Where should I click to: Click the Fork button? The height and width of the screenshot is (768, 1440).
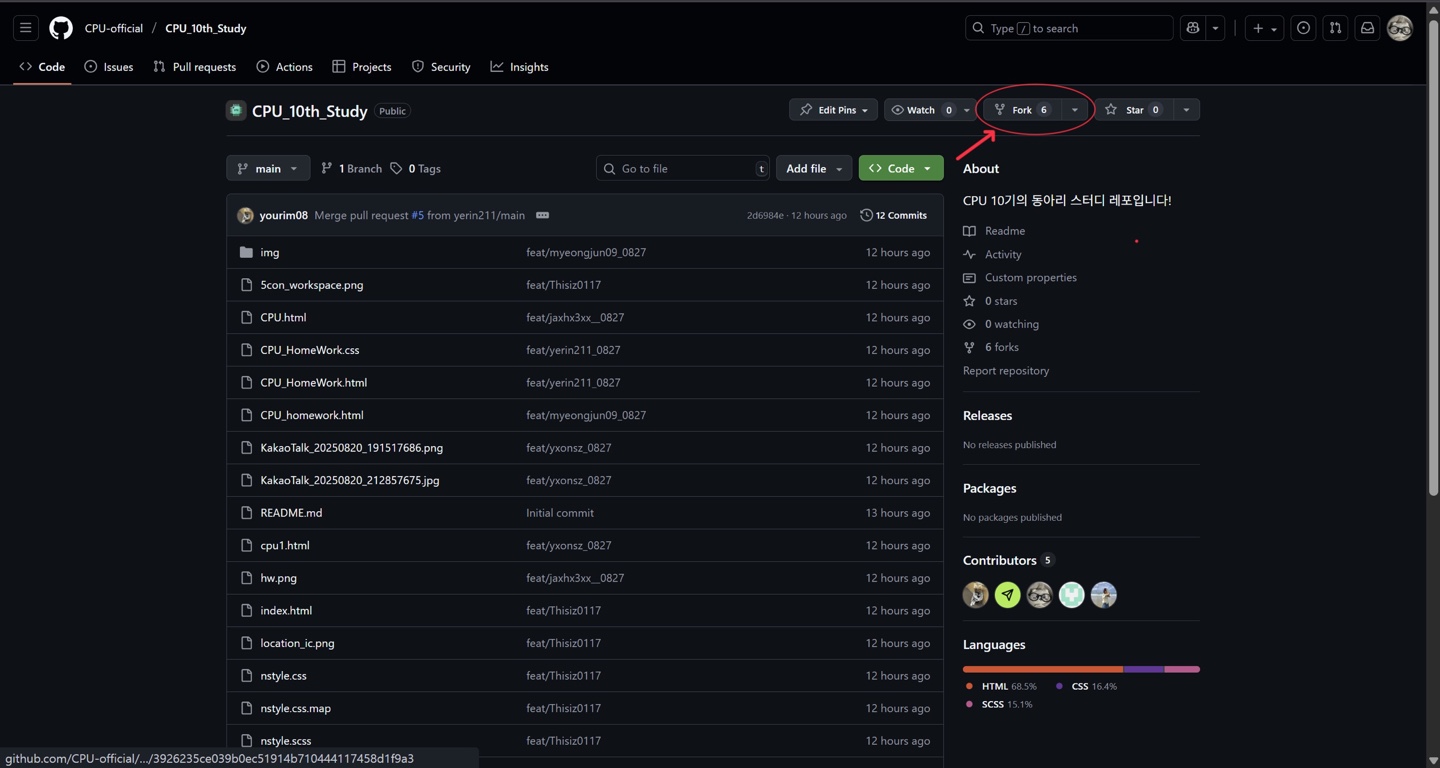[x=1022, y=110]
